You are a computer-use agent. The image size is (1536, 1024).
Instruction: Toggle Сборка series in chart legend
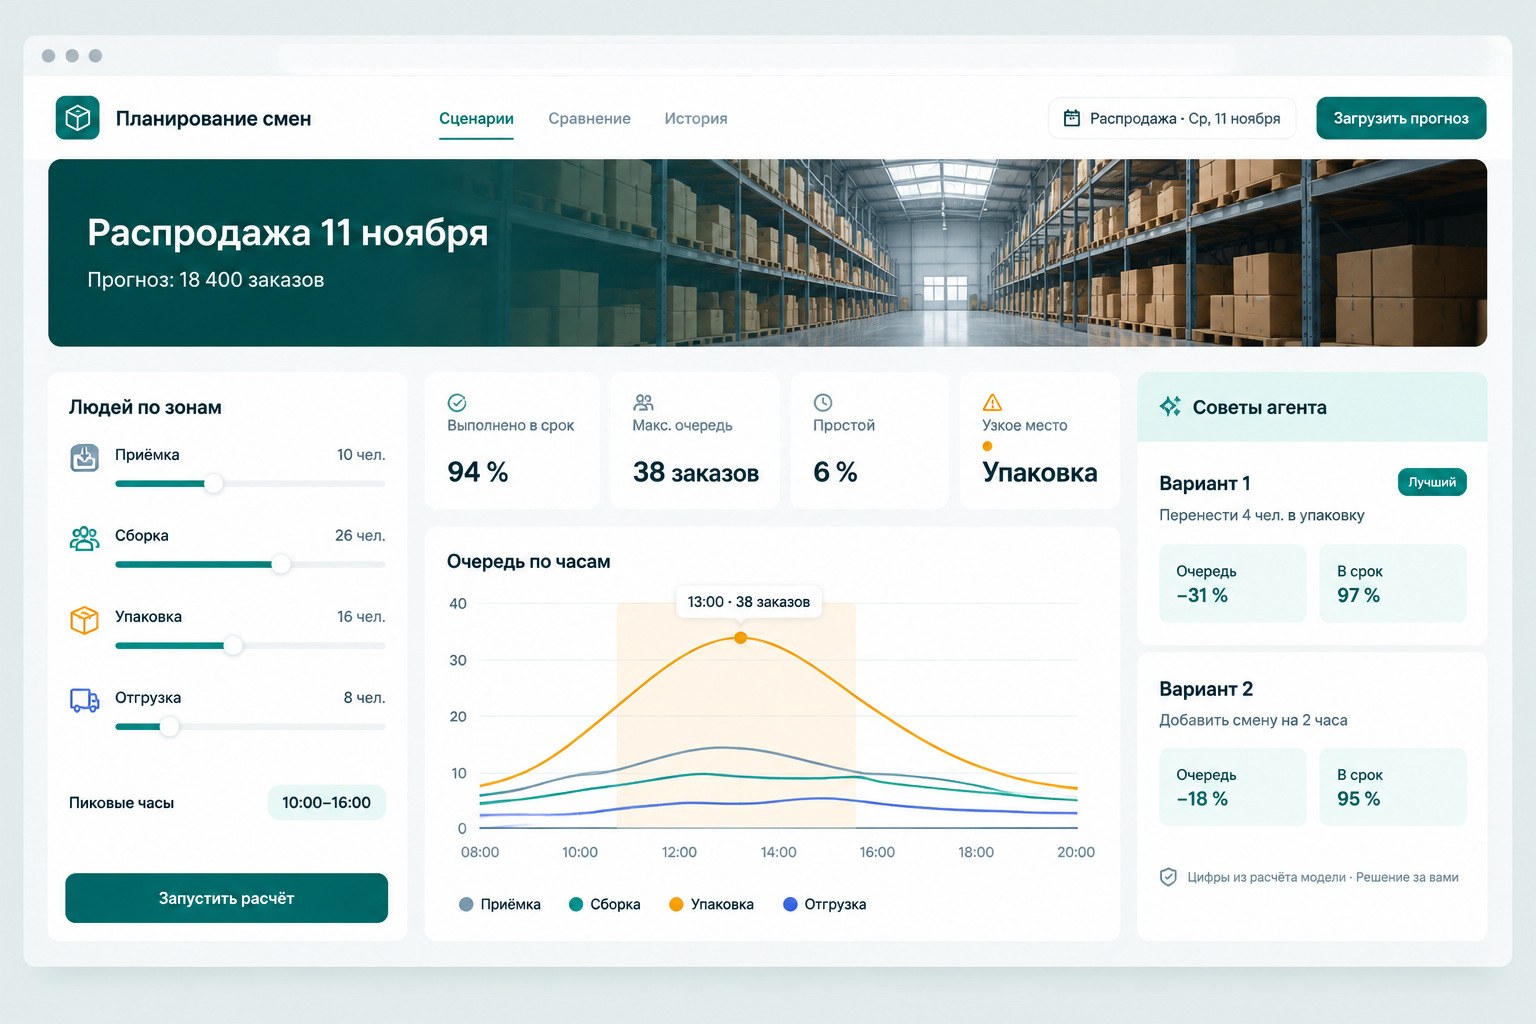point(605,904)
